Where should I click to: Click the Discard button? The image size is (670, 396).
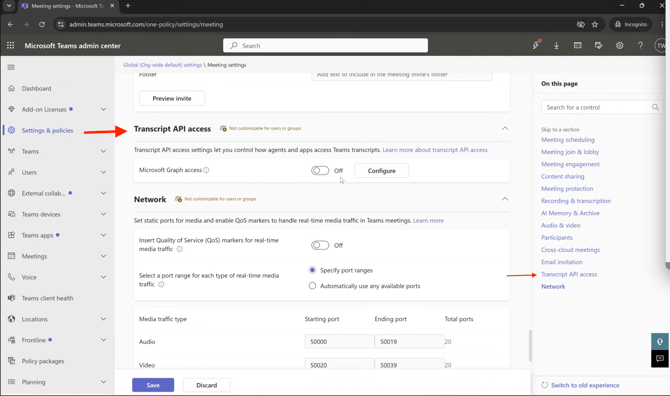tap(207, 385)
